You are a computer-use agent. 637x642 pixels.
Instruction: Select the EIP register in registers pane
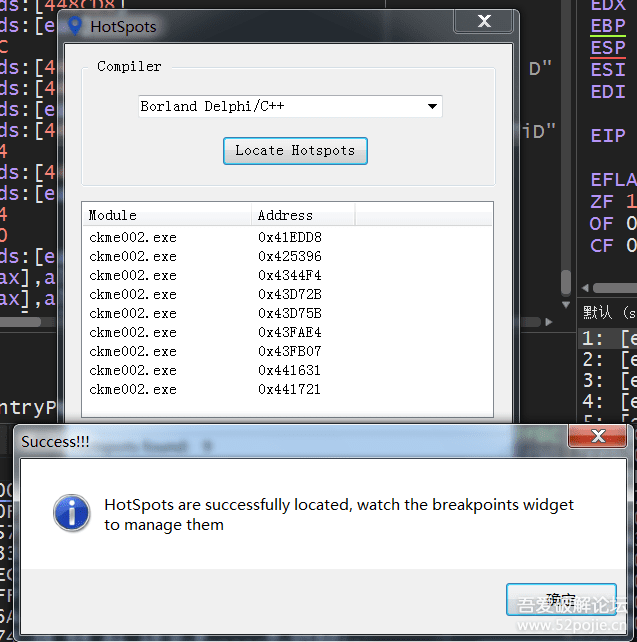click(x=608, y=136)
